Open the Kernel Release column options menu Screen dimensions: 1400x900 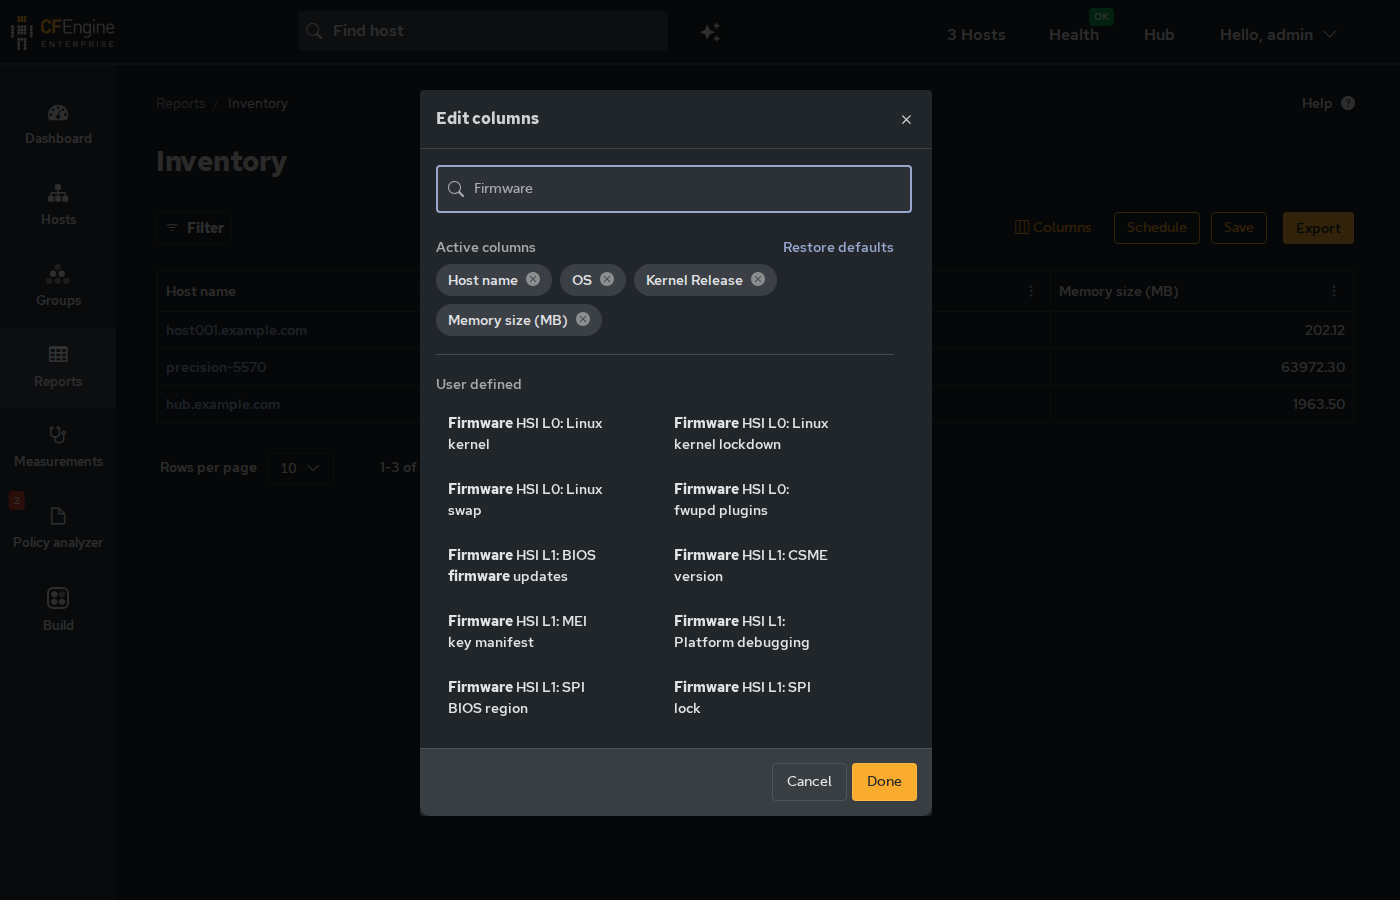tap(1031, 291)
